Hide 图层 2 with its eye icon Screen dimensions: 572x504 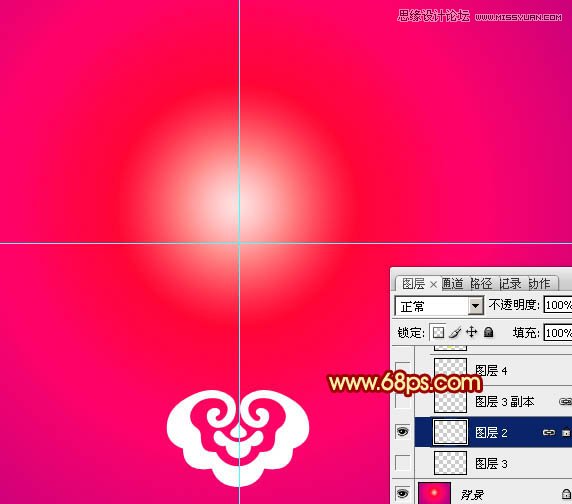[402, 432]
